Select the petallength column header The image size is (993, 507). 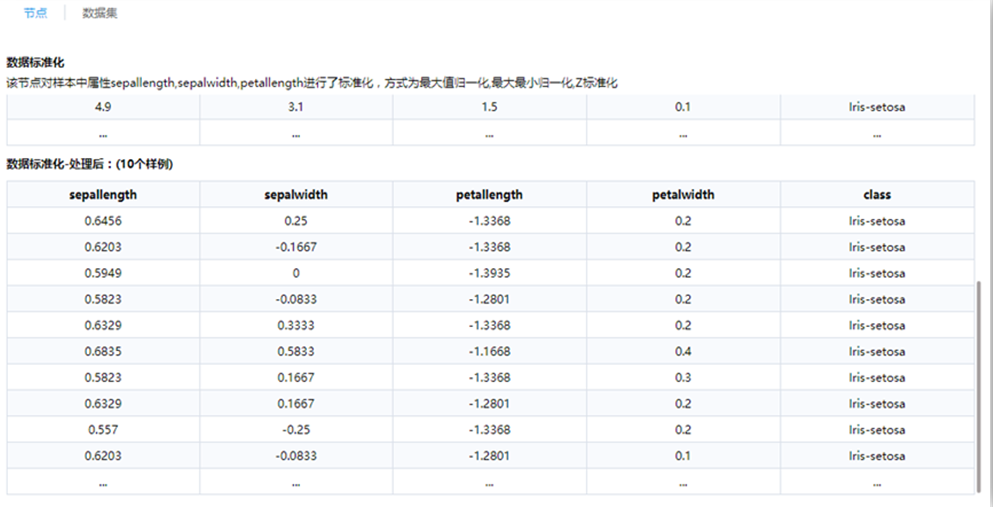[488, 195]
